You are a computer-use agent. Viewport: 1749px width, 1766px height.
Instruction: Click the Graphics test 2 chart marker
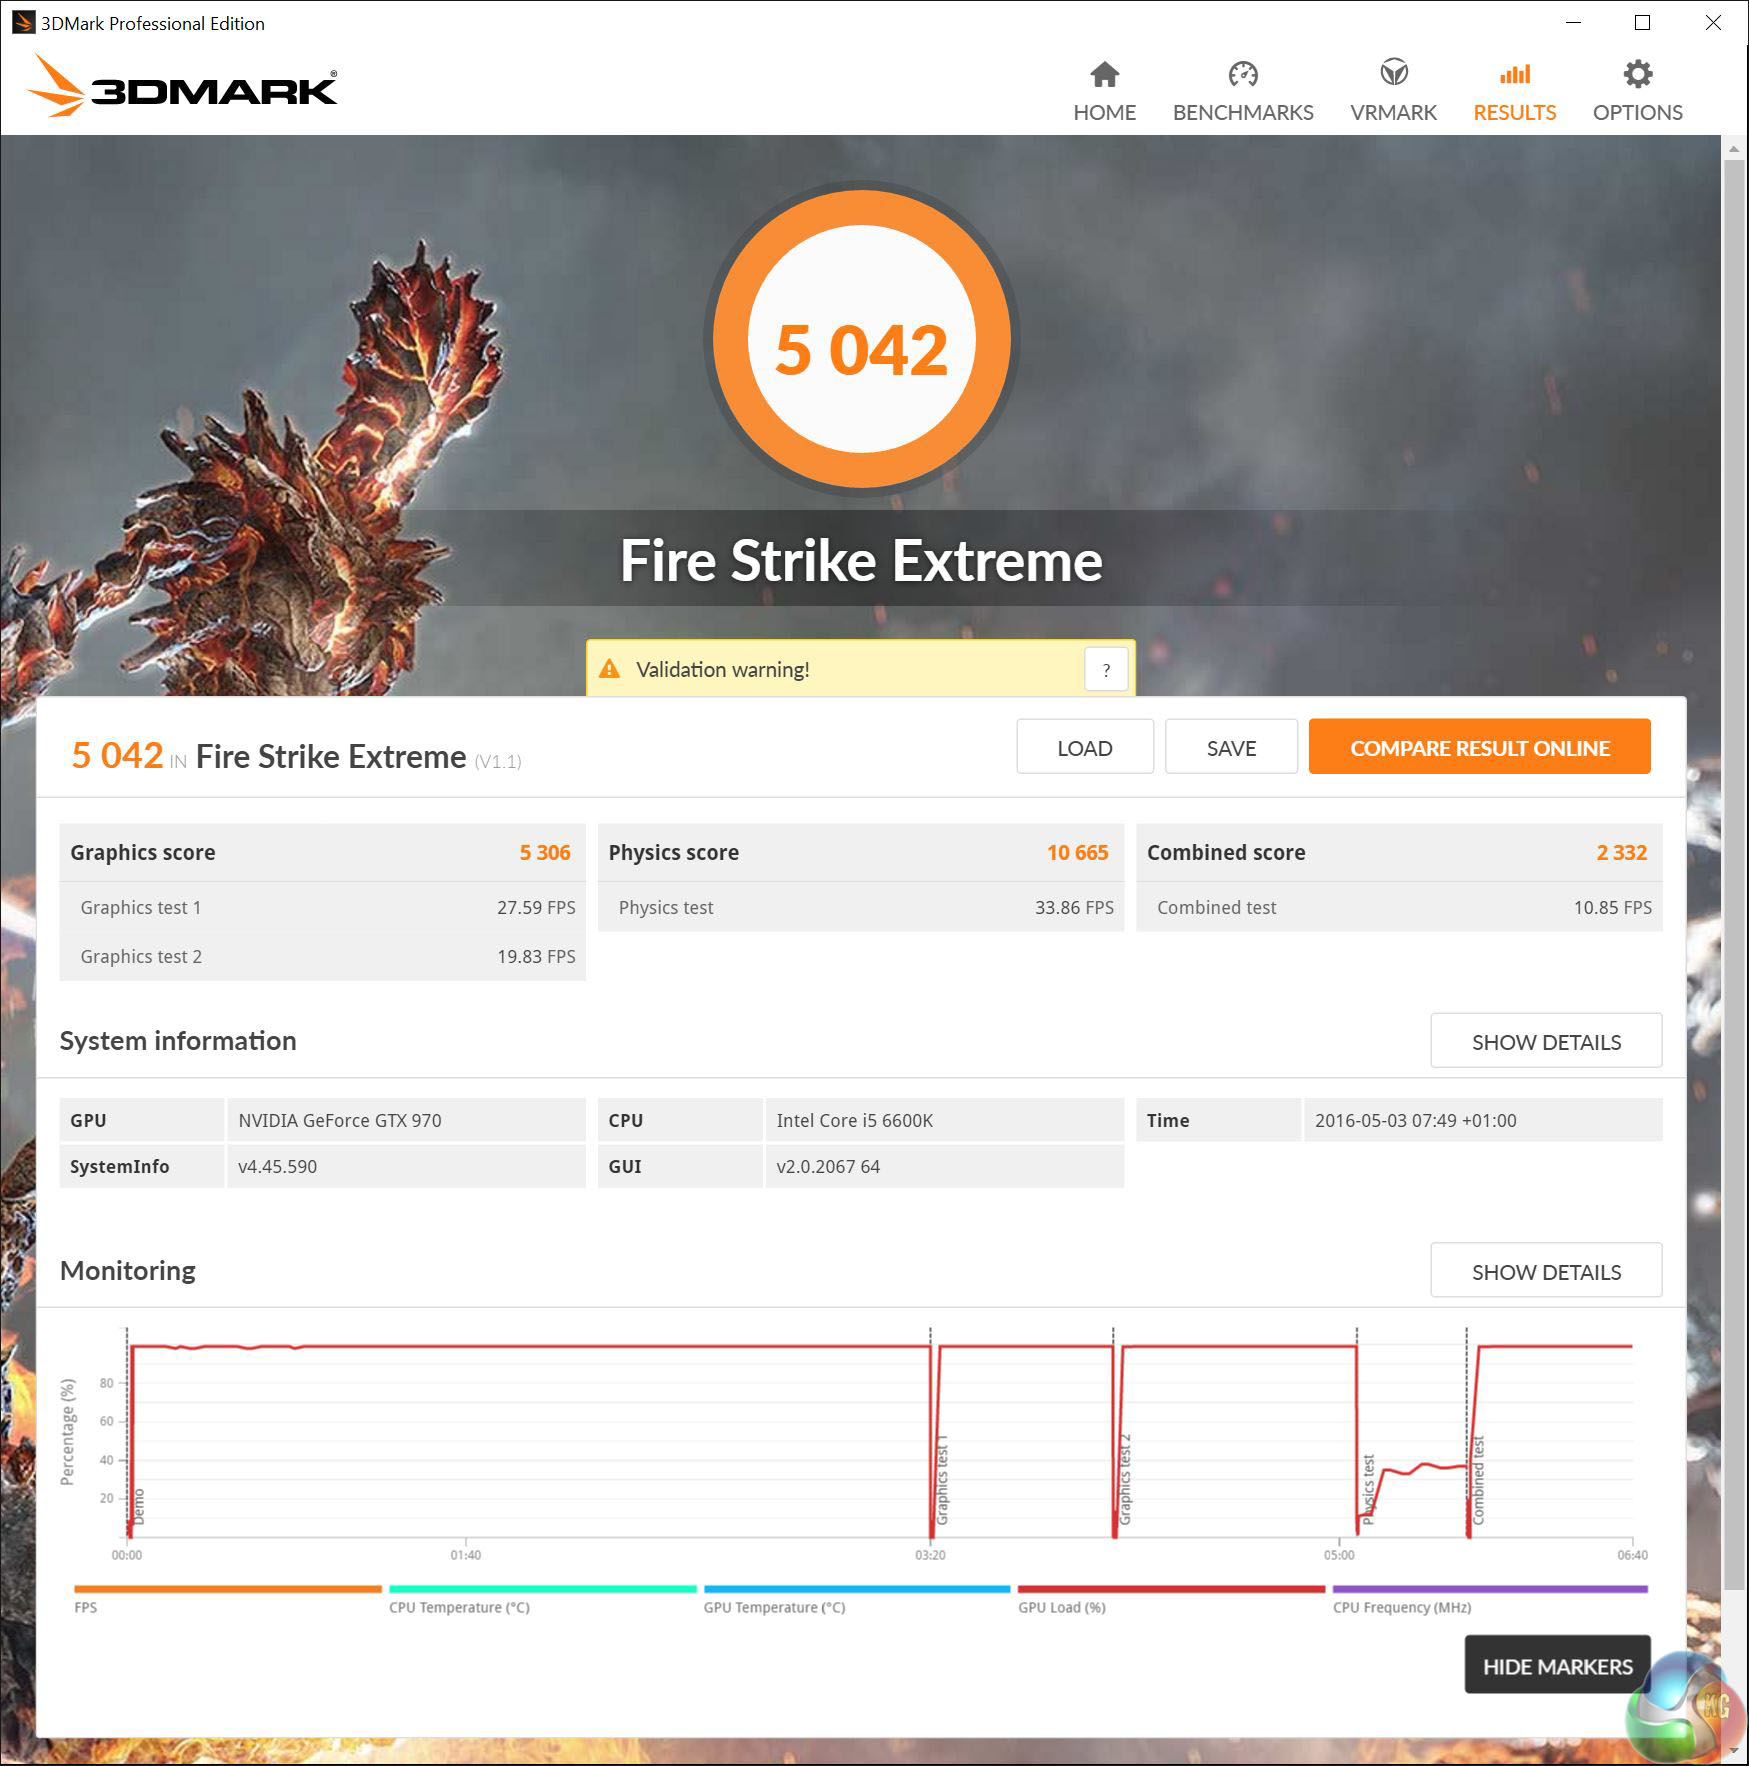(1125, 1480)
